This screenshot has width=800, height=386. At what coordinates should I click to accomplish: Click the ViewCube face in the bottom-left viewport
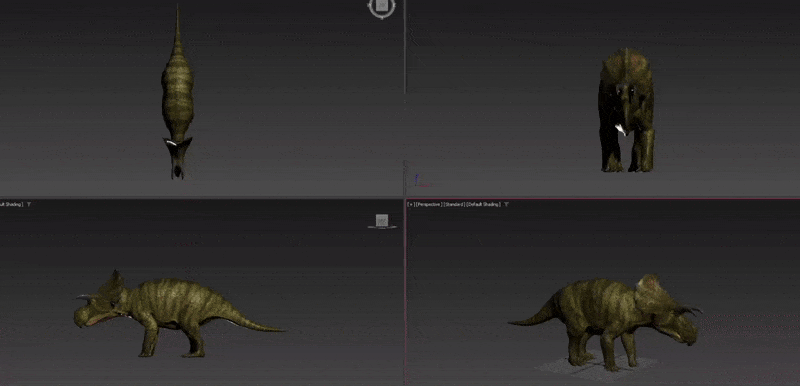click(382, 220)
